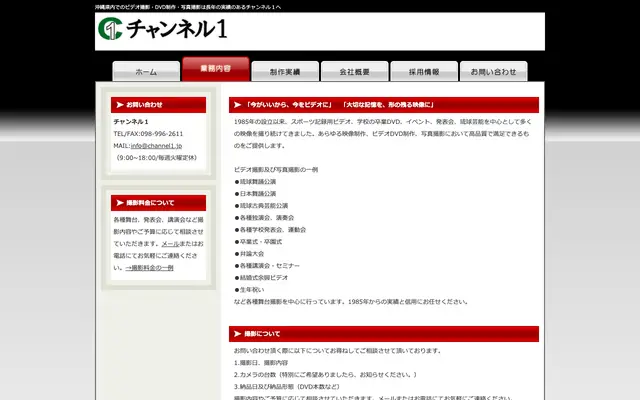Click the 1.撮影日、撮影内容 line
The height and width of the screenshot is (400, 640).
tap(261, 362)
